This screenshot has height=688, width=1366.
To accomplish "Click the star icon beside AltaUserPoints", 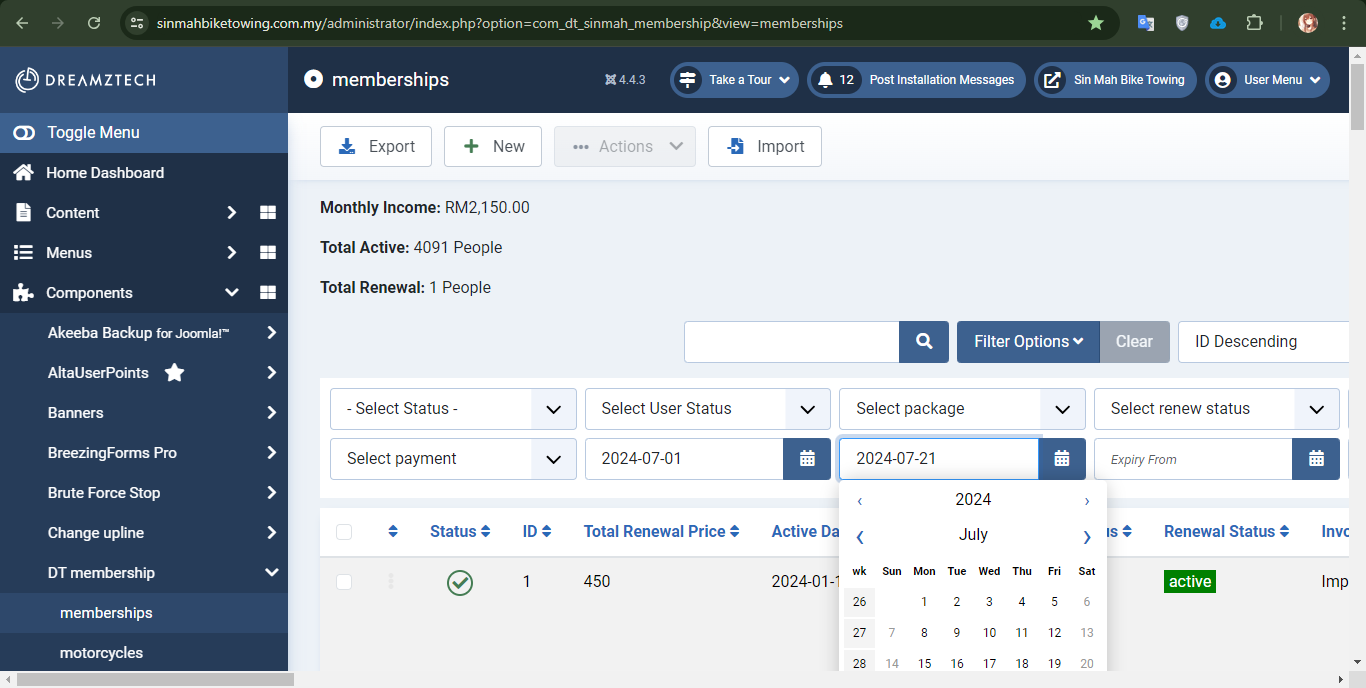I will tap(174, 373).
